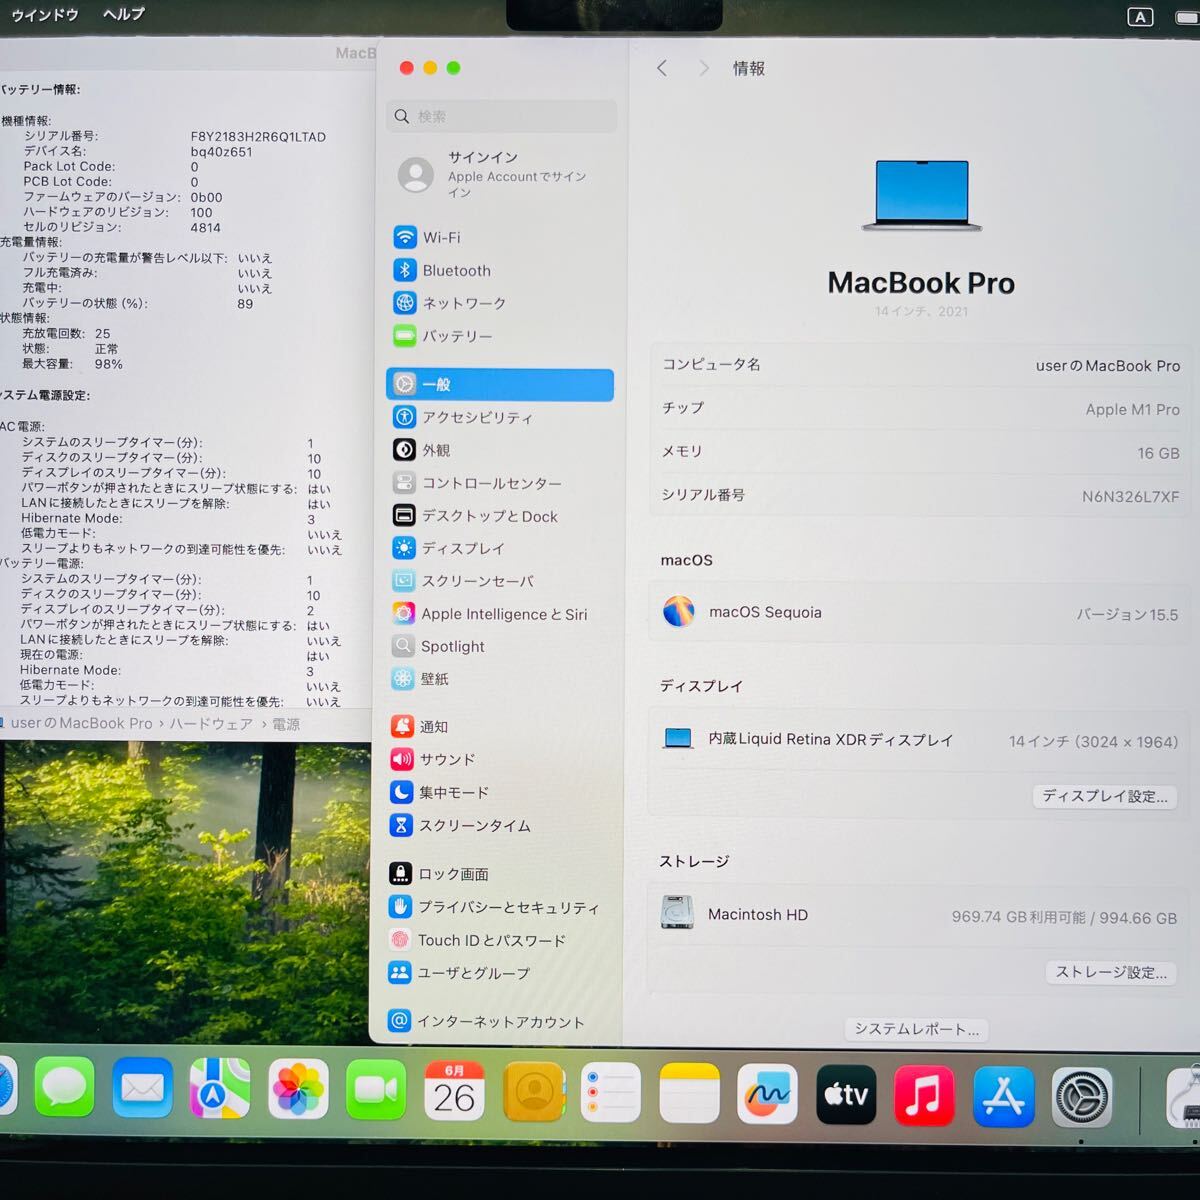Select the 一般 sidebar item
This screenshot has height=1200, width=1200.
[500, 385]
